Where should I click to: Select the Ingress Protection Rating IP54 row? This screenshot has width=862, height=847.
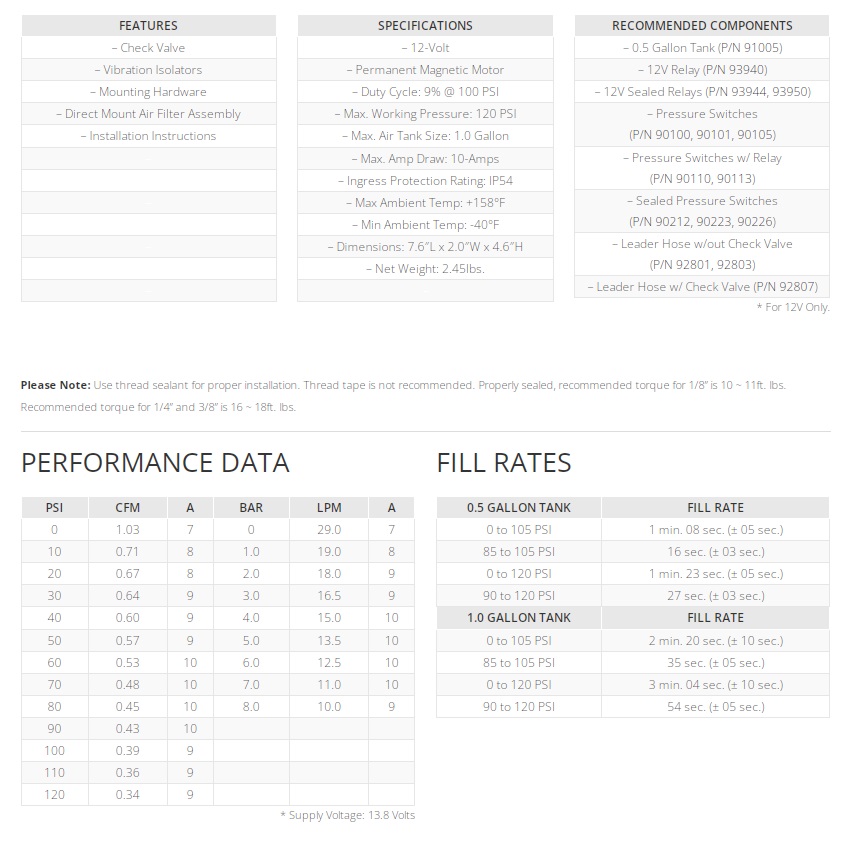[425, 181]
